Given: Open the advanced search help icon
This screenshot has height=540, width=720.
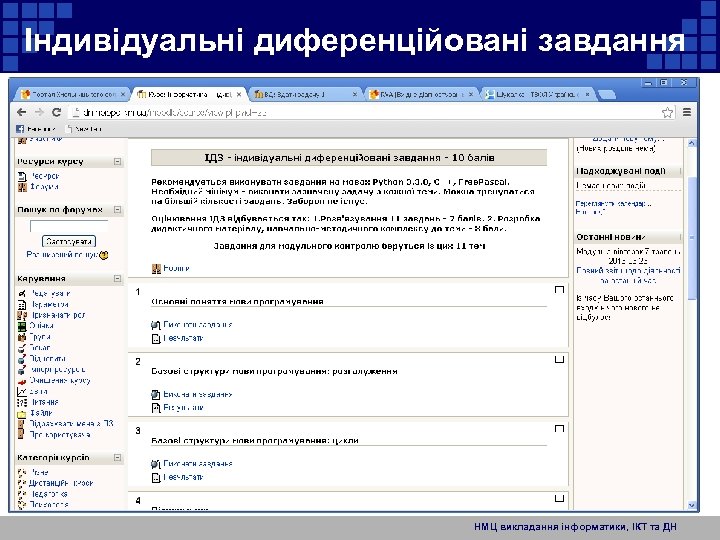Looking at the screenshot, I should coord(104,255).
